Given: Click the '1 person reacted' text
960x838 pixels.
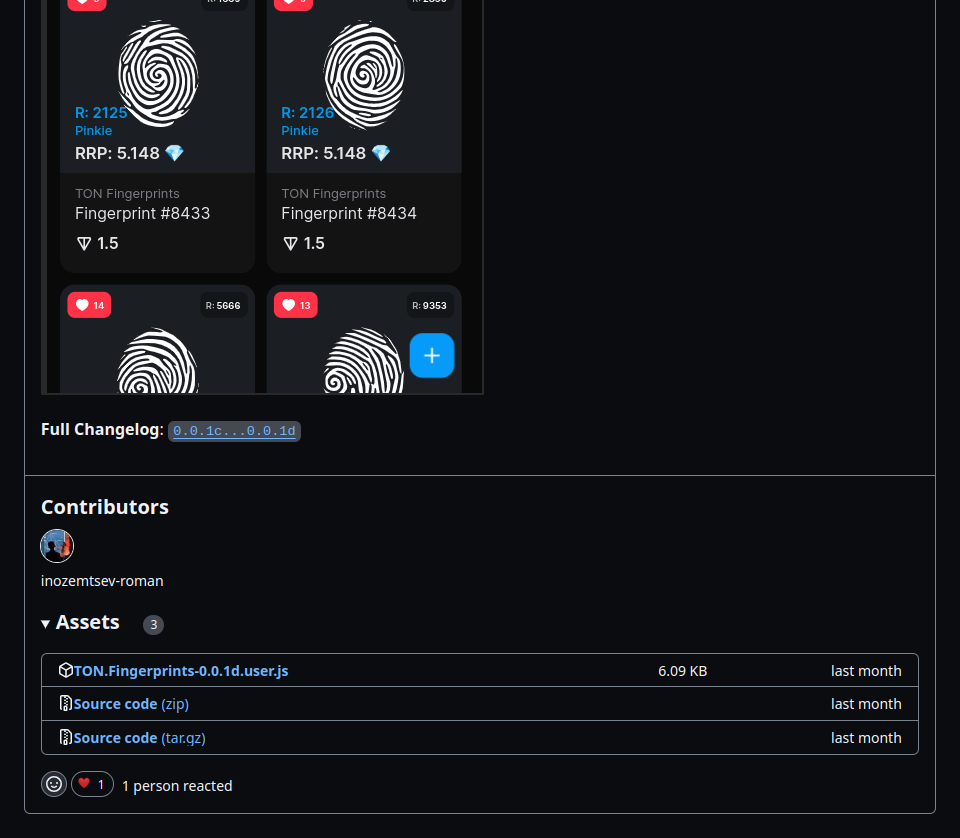Looking at the screenshot, I should click(x=177, y=786).
